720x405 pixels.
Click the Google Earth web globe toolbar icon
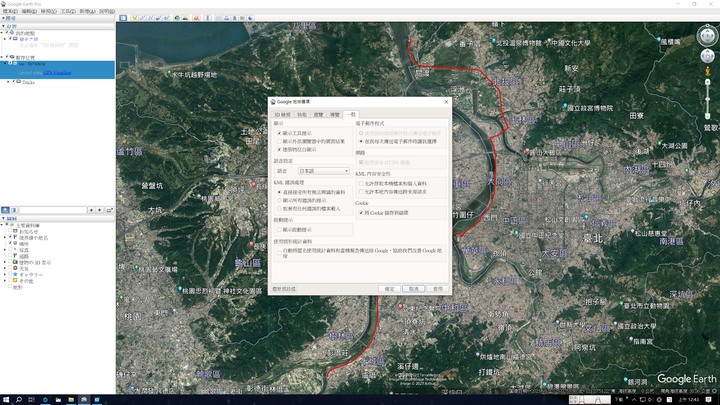[x=250, y=18]
